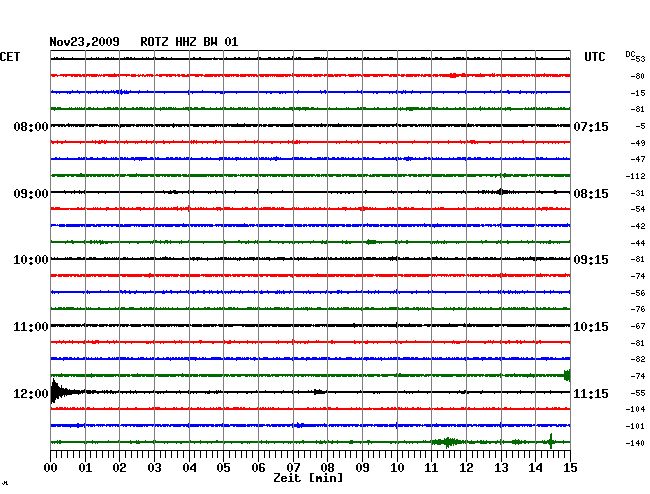Click the DC value -47
The width and height of the screenshot is (650, 494).
click(638, 159)
